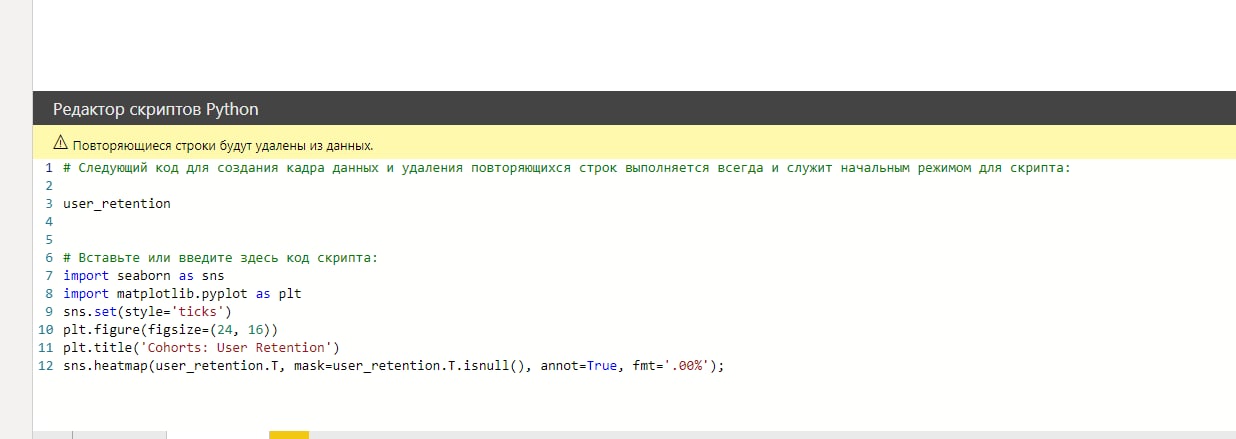The width and height of the screenshot is (1236, 439).
Task: Click empty line 4 in the script editor
Action: tap(640, 221)
